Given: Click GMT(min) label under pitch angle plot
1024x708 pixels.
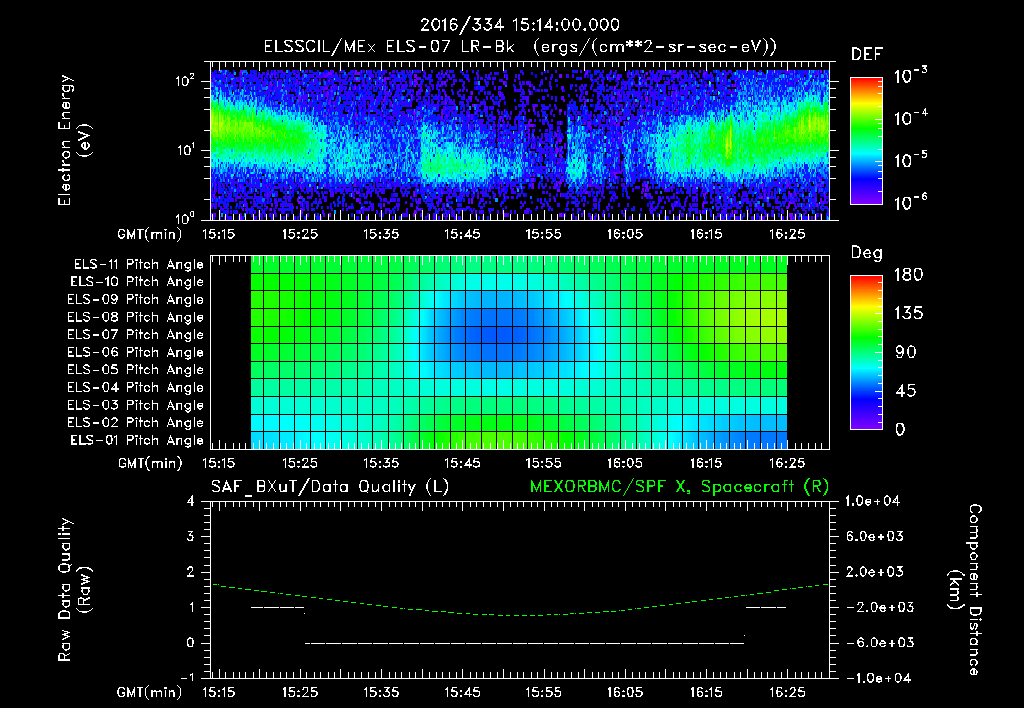Looking at the screenshot, I should (x=150, y=464).
